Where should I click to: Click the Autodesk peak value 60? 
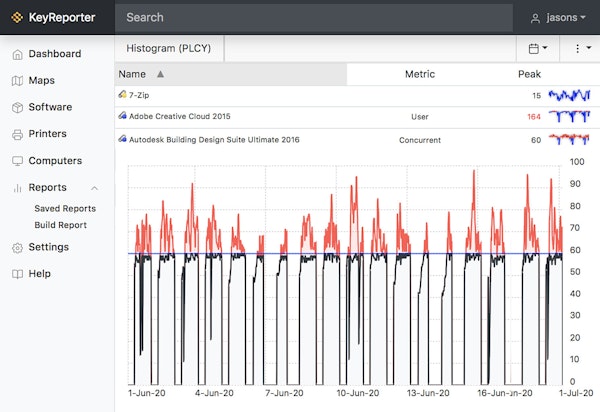tap(536, 140)
